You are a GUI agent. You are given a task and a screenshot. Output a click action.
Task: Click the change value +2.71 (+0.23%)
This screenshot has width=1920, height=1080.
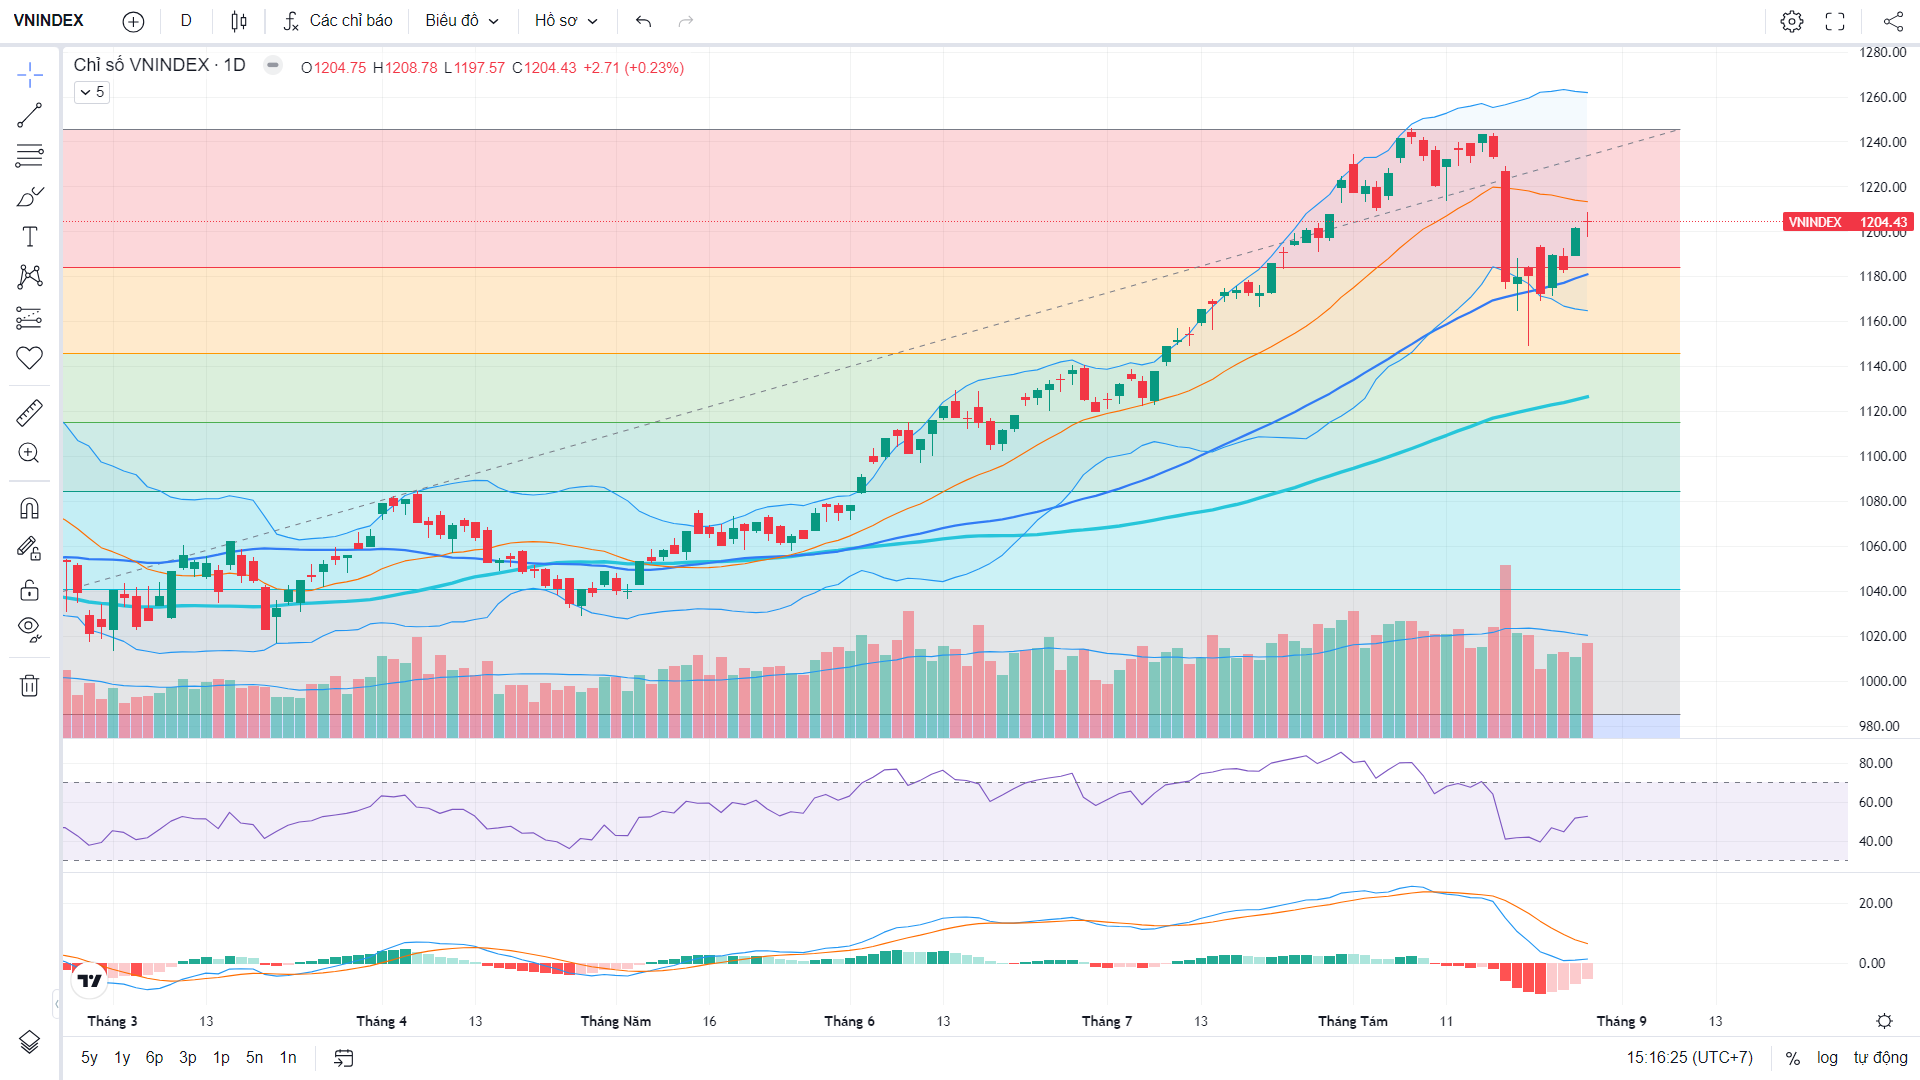[x=634, y=68]
